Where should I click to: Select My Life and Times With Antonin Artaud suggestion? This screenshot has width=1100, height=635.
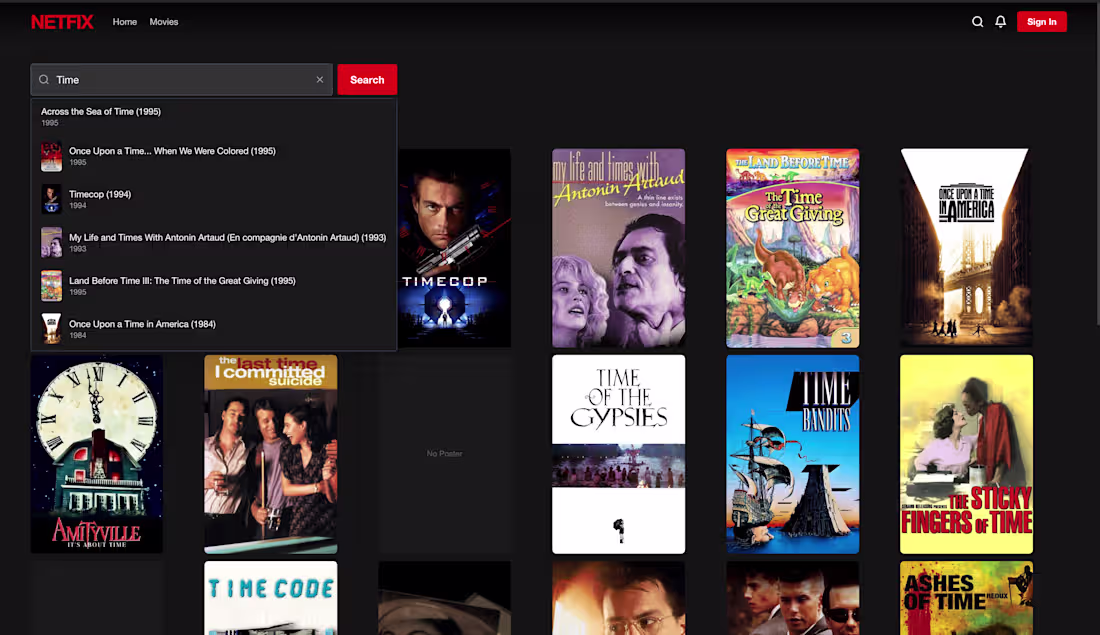click(214, 243)
